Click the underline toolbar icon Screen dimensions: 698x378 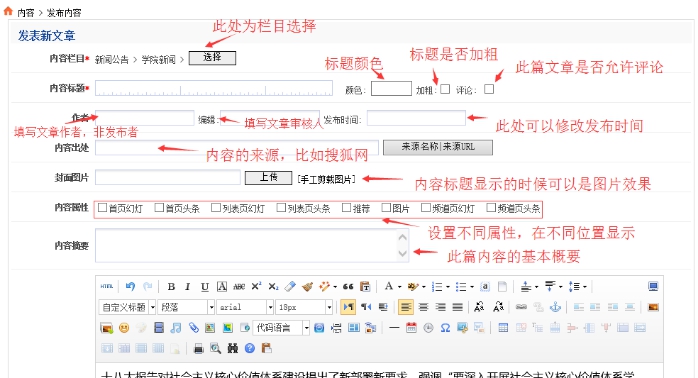205,287
